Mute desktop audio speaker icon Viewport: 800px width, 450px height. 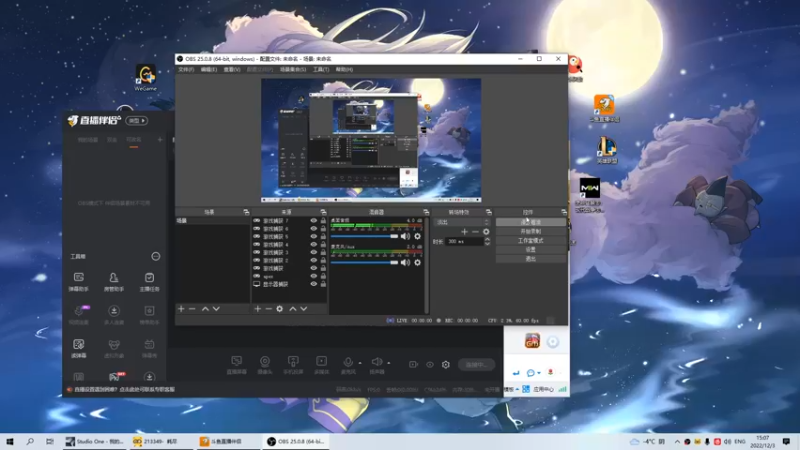405,236
